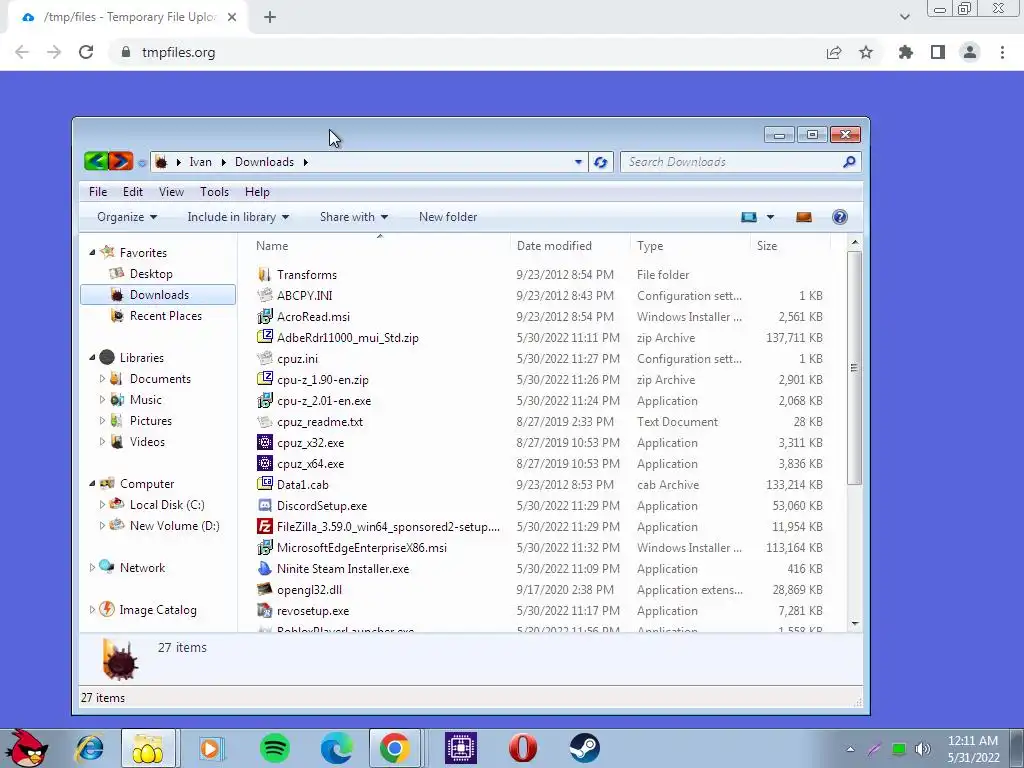Open the Include in library dropdown
This screenshot has width=1024, height=768.
[x=238, y=217]
